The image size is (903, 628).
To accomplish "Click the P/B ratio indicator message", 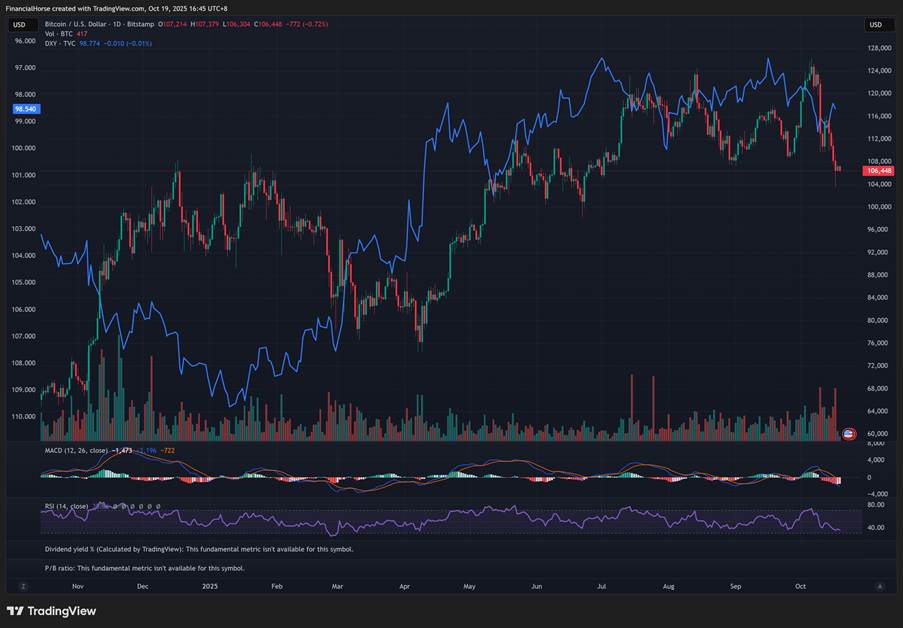I will coord(144,568).
